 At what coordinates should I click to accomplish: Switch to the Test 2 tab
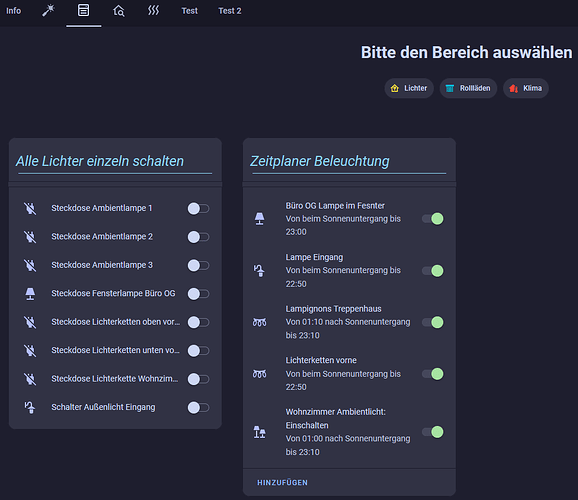pyautogui.click(x=230, y=11)
